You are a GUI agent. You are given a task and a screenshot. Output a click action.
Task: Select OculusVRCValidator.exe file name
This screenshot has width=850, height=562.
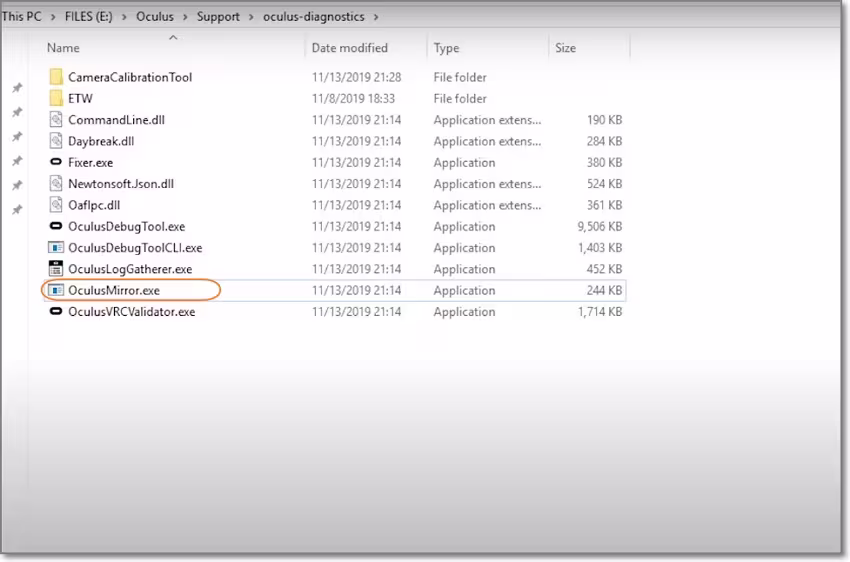(131, 312)
